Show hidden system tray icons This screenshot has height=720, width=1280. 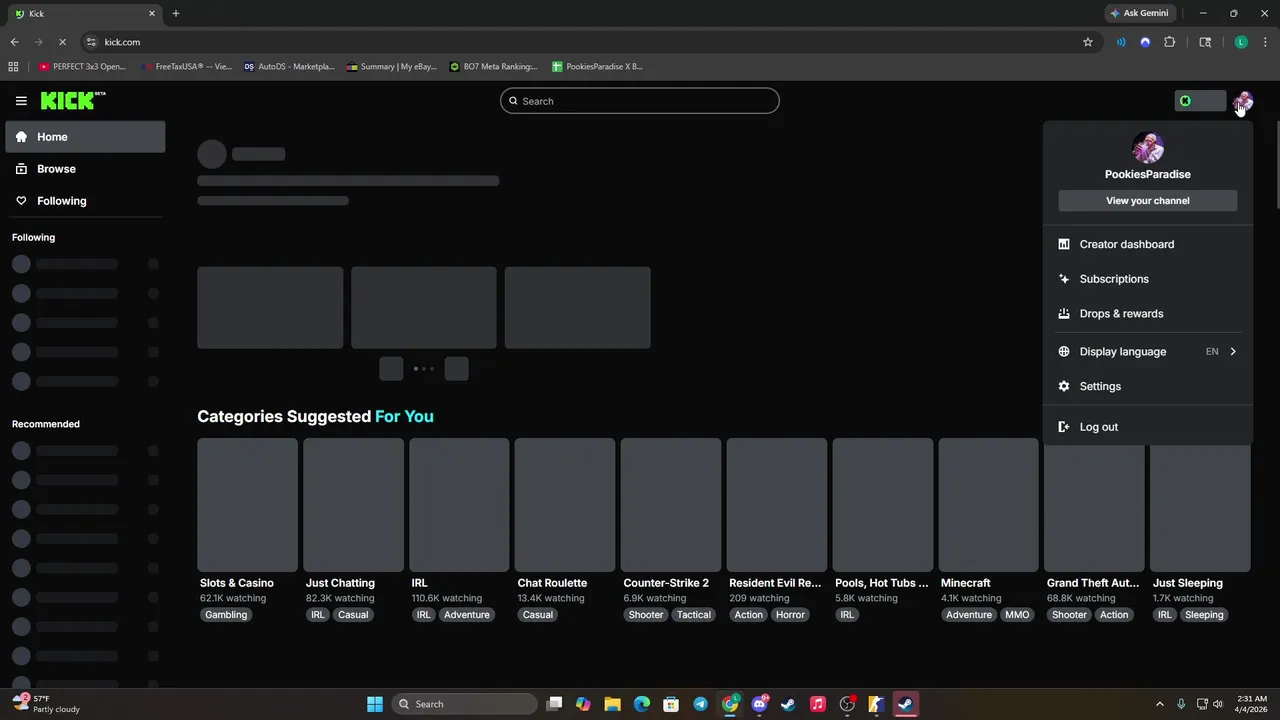pyautogui.click(x=1160, y=704)
